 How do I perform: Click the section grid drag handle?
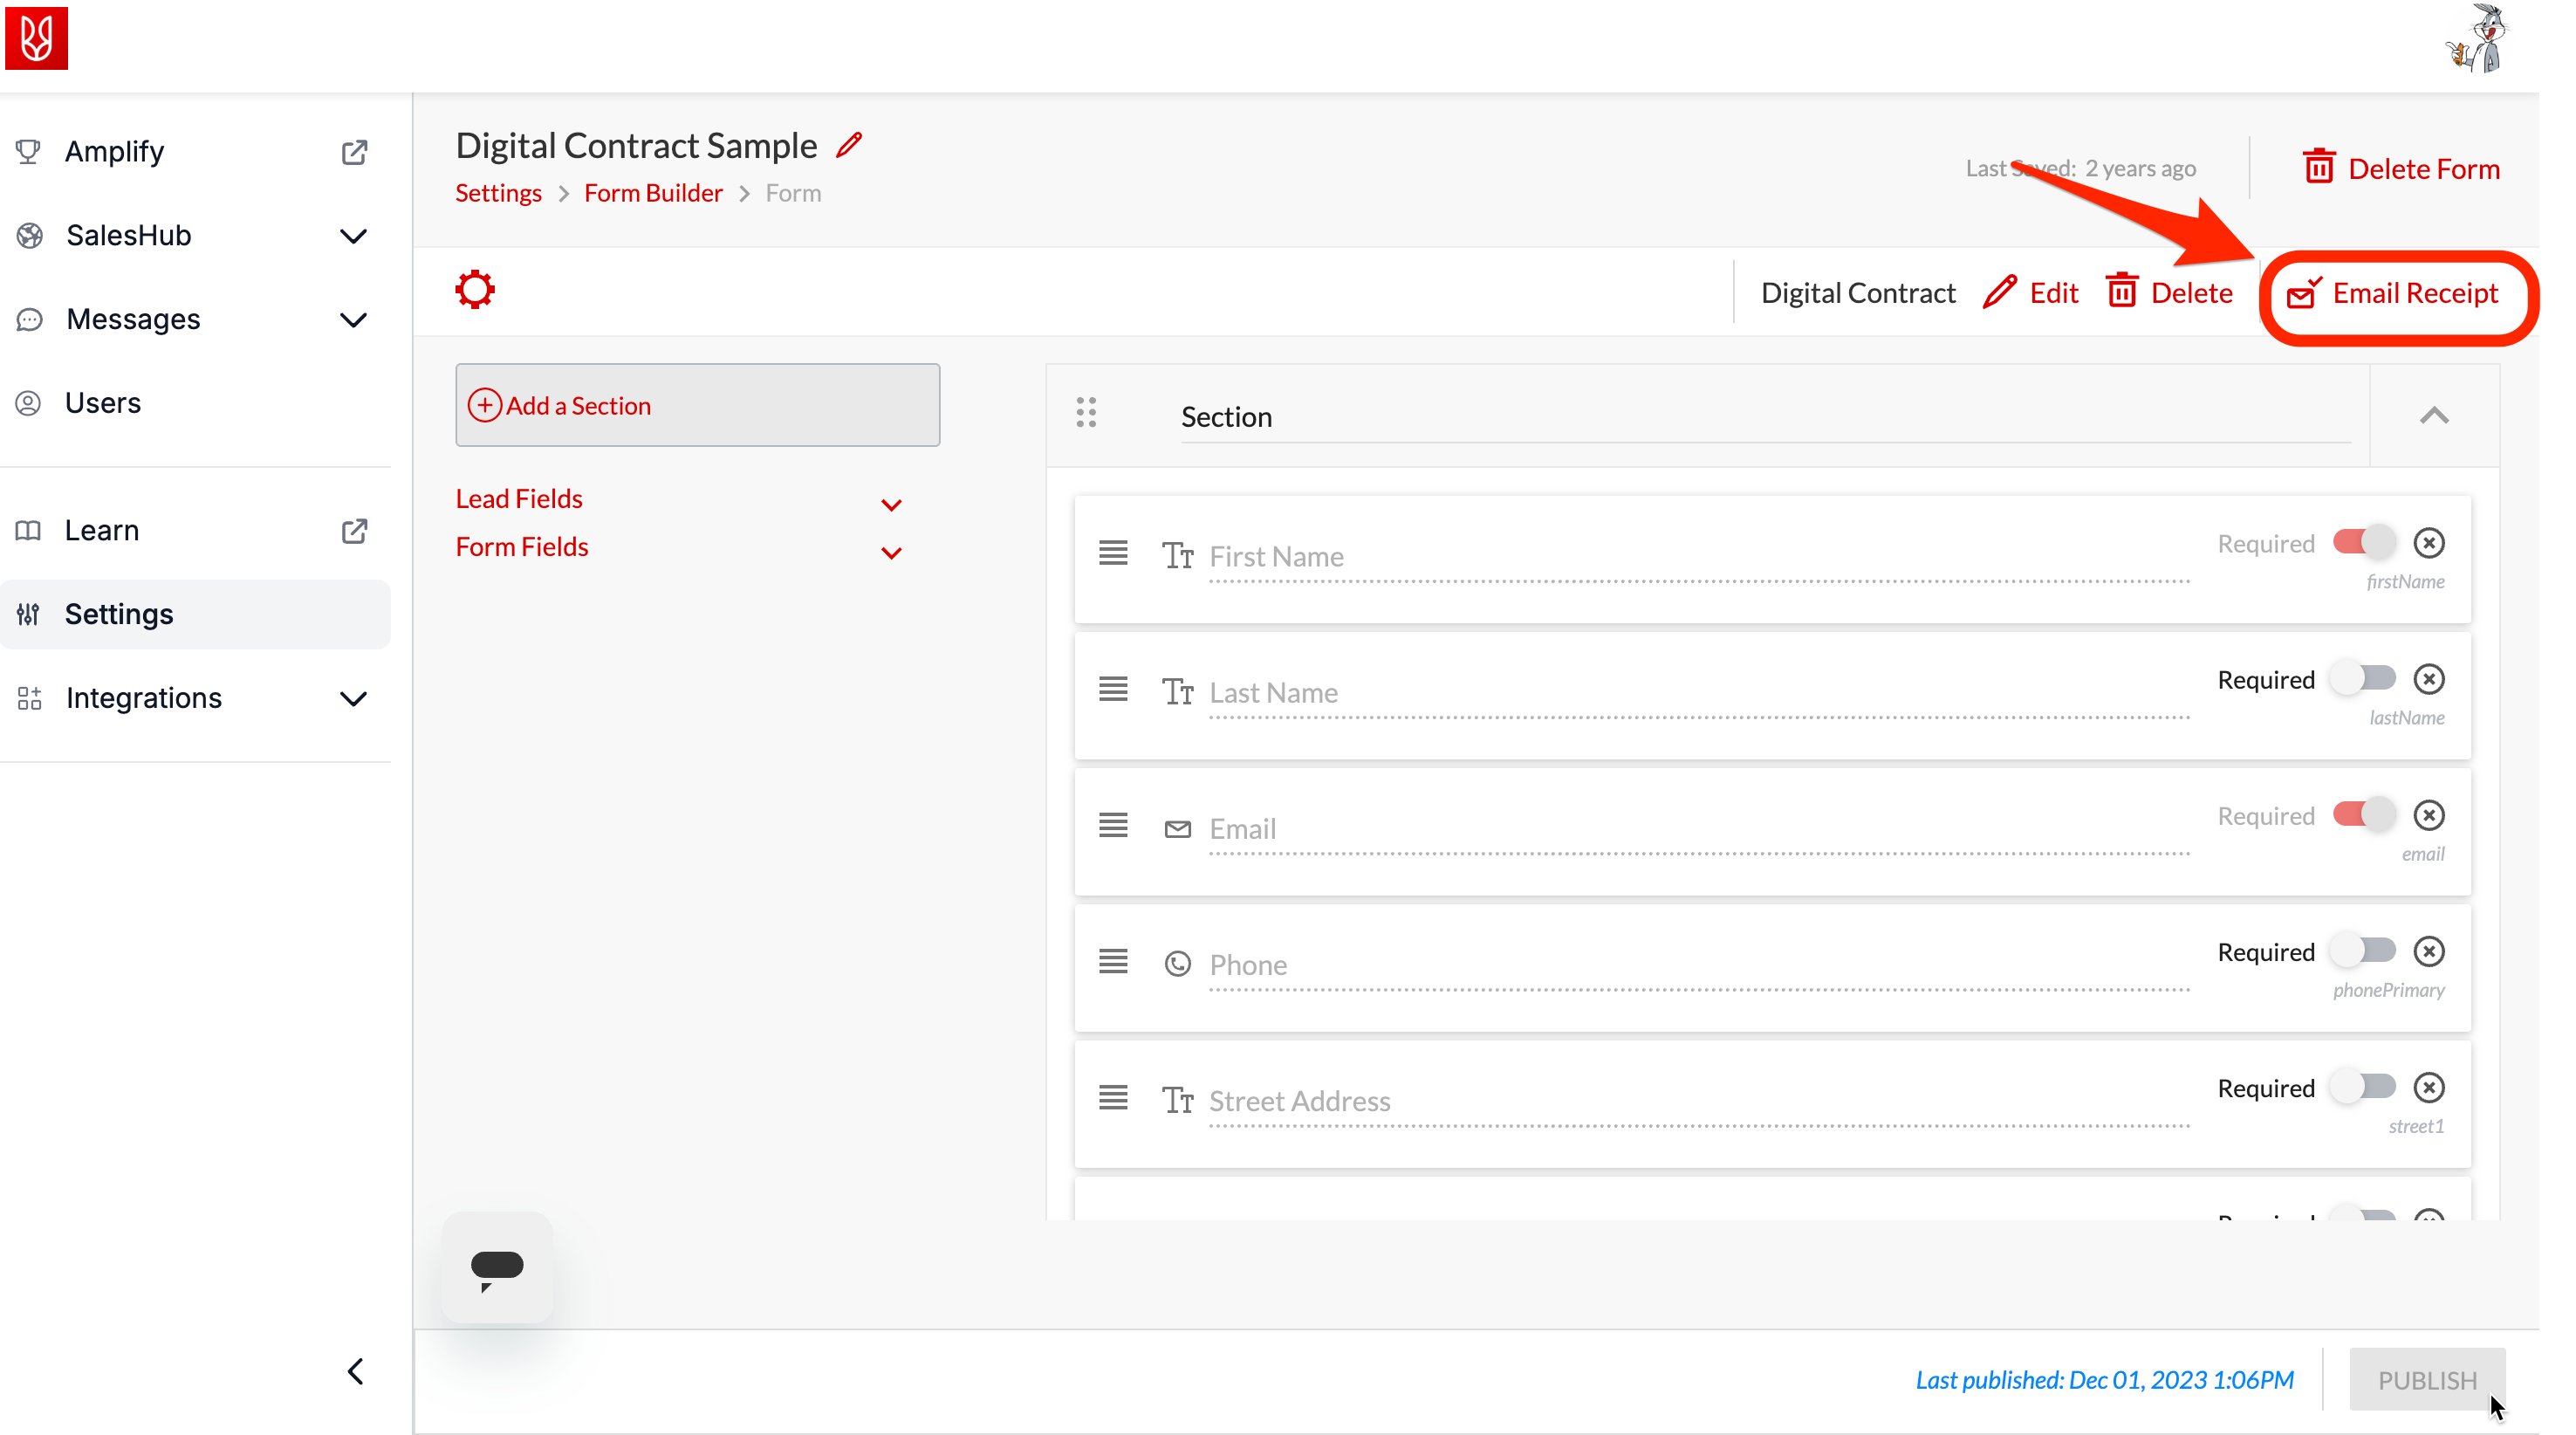pos(1086,413)
